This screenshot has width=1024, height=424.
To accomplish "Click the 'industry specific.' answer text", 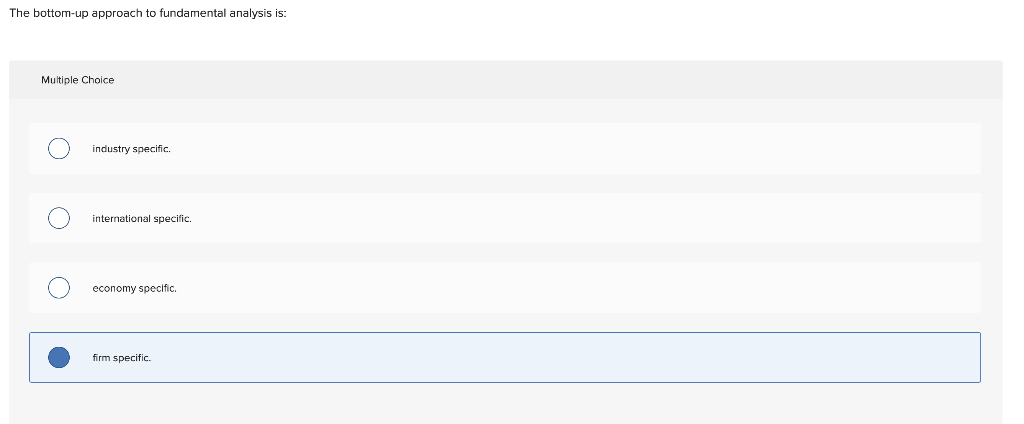I will (131, 149).
